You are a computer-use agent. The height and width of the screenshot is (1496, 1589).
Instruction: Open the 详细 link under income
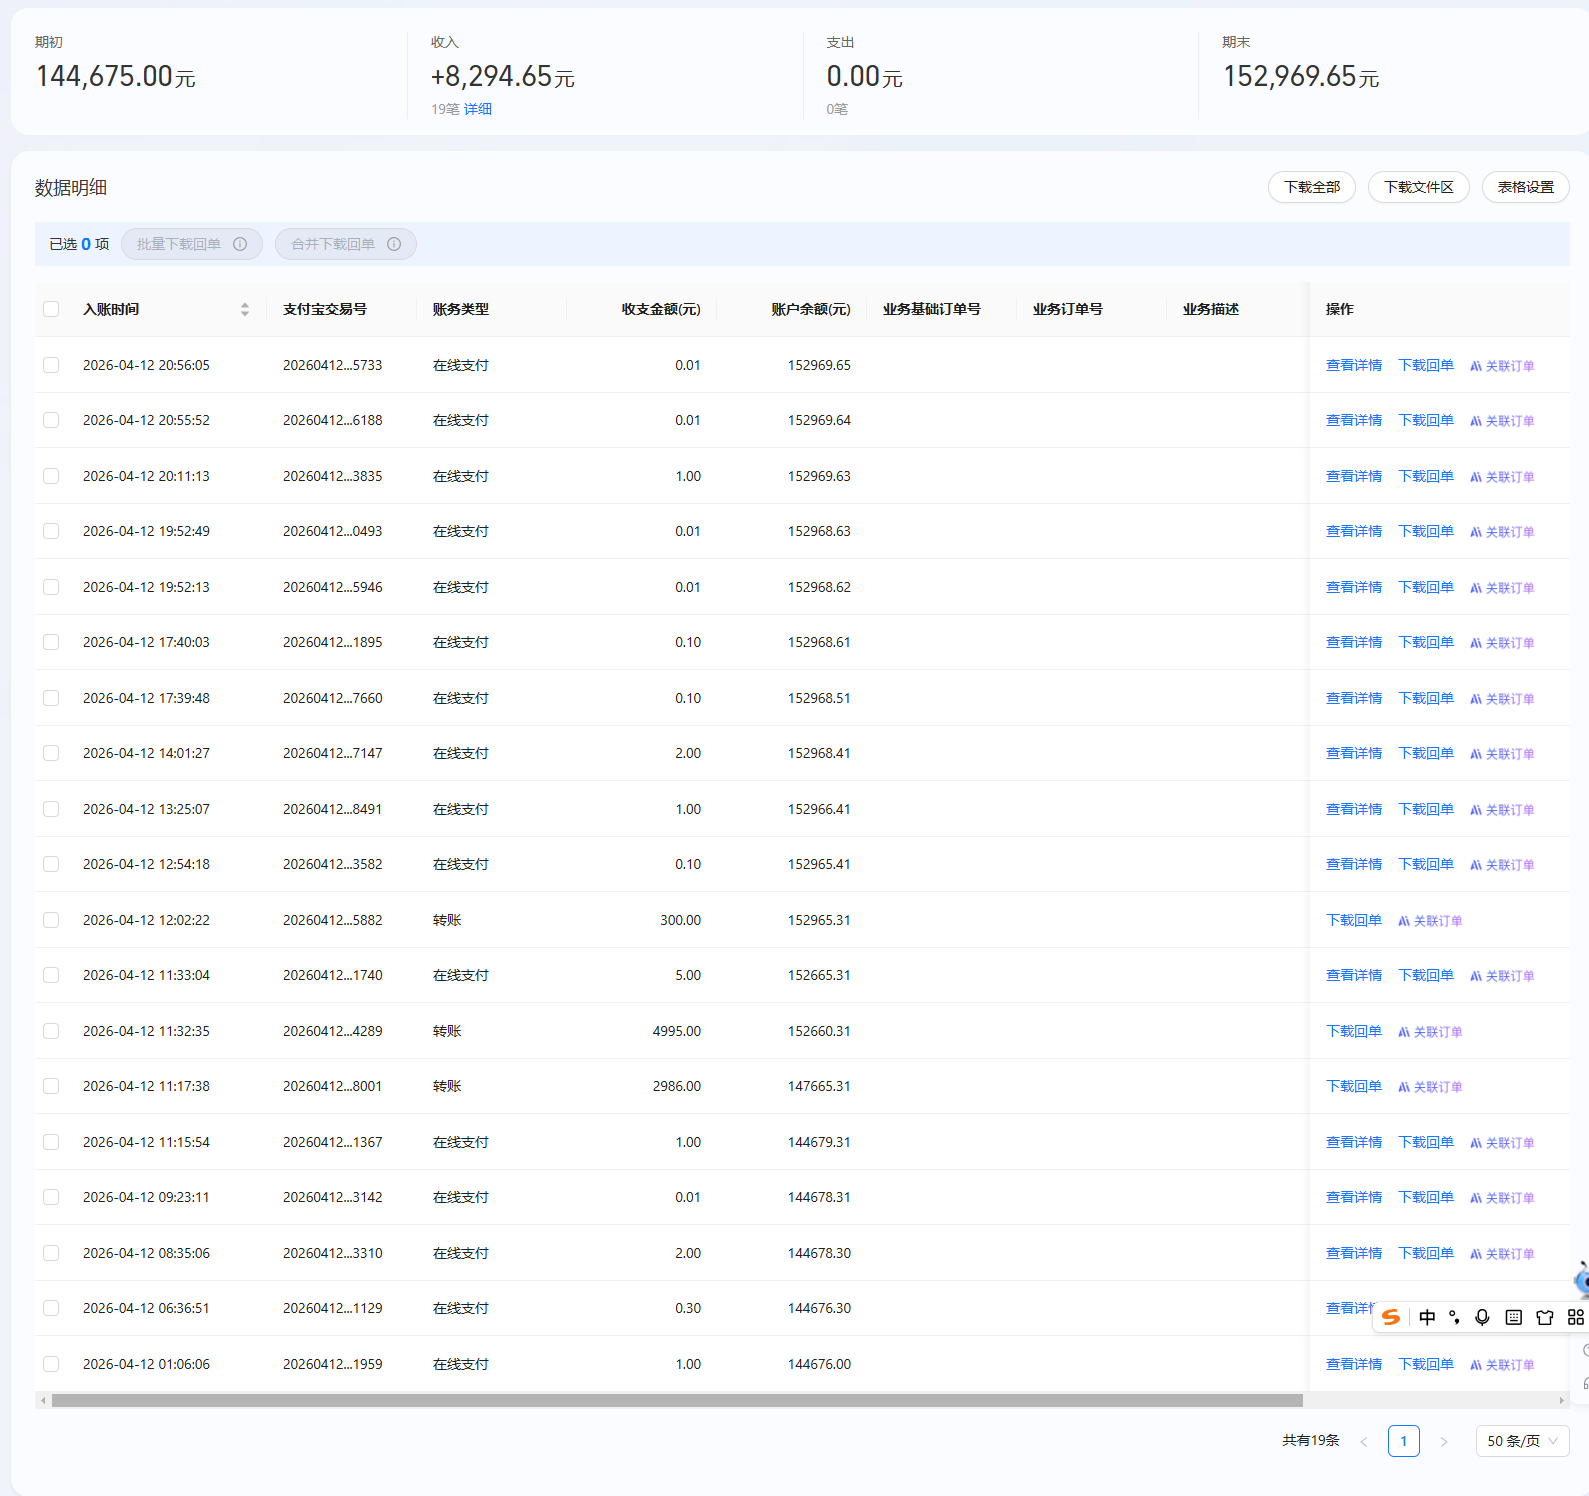tap(478, 109)
